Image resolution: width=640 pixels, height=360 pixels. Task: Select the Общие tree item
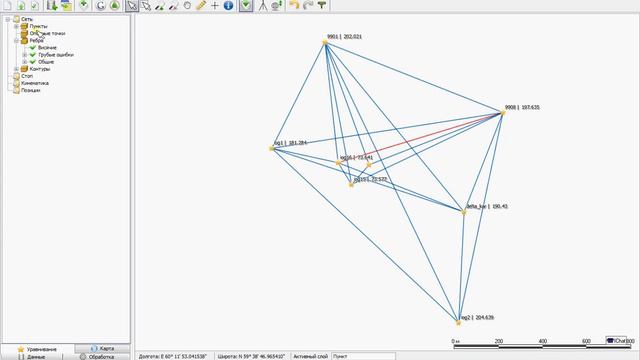pyautogui.click(x=46, y=62)
